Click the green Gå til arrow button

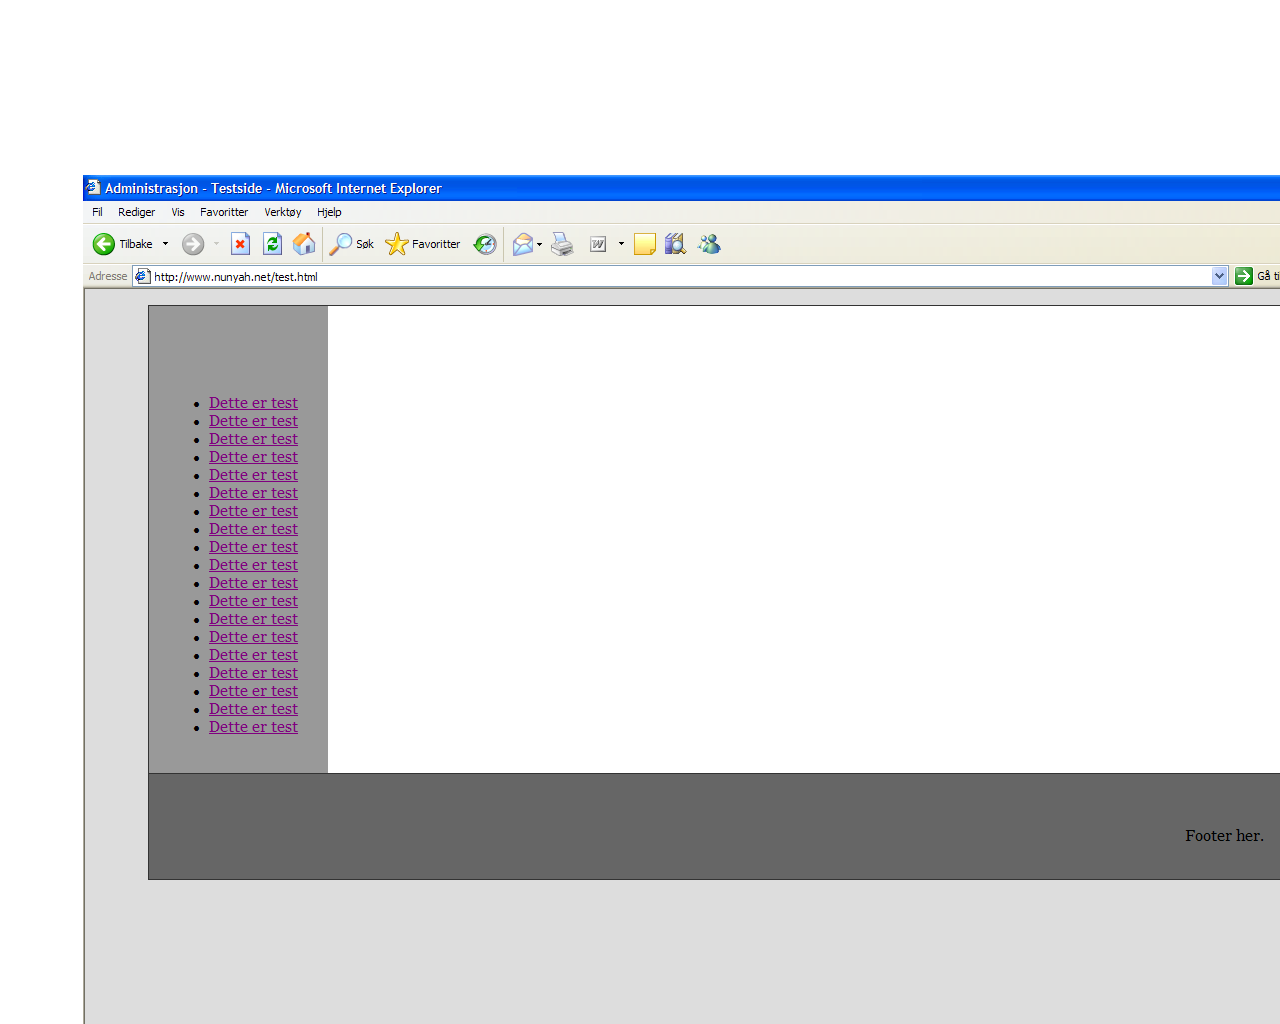point(1244,276)
